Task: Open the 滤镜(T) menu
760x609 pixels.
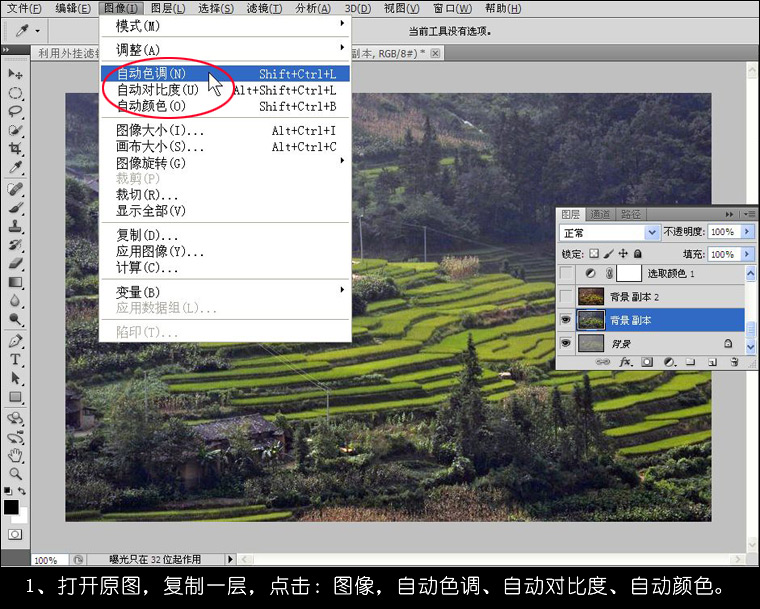Action: coord(264,8)
